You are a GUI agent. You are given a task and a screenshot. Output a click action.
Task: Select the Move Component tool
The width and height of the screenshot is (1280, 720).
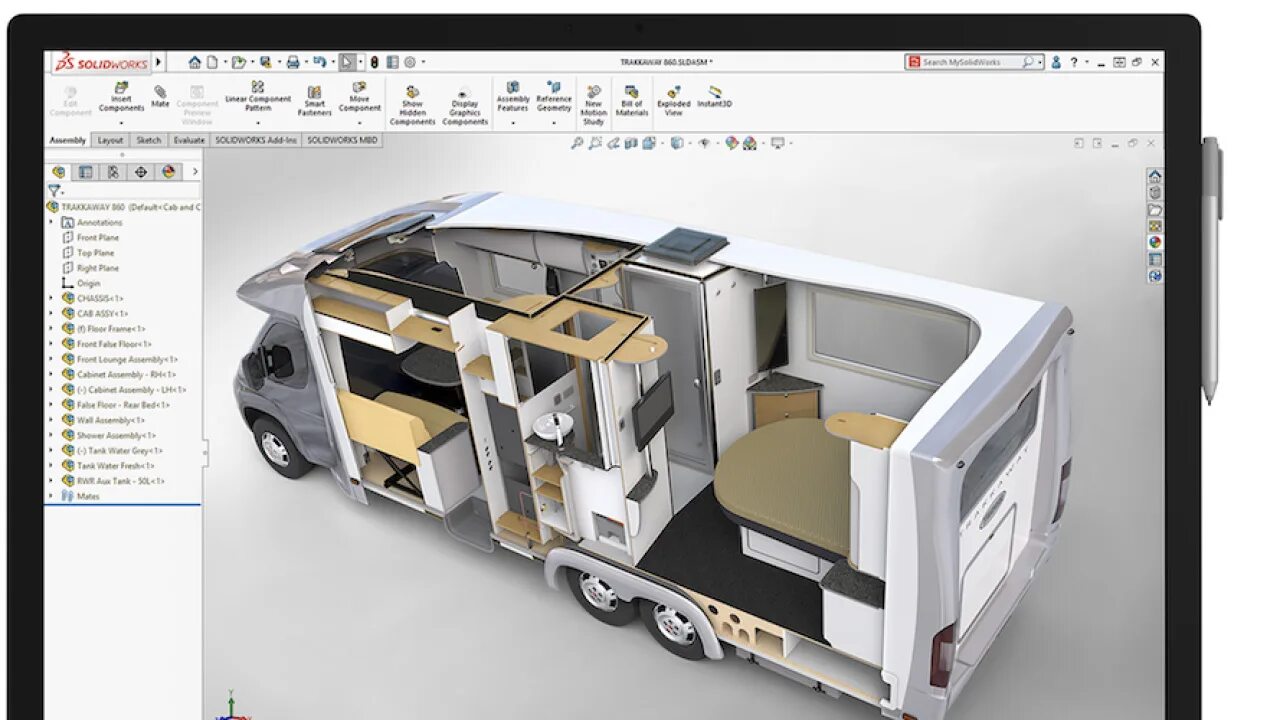(x=360, y=98)
